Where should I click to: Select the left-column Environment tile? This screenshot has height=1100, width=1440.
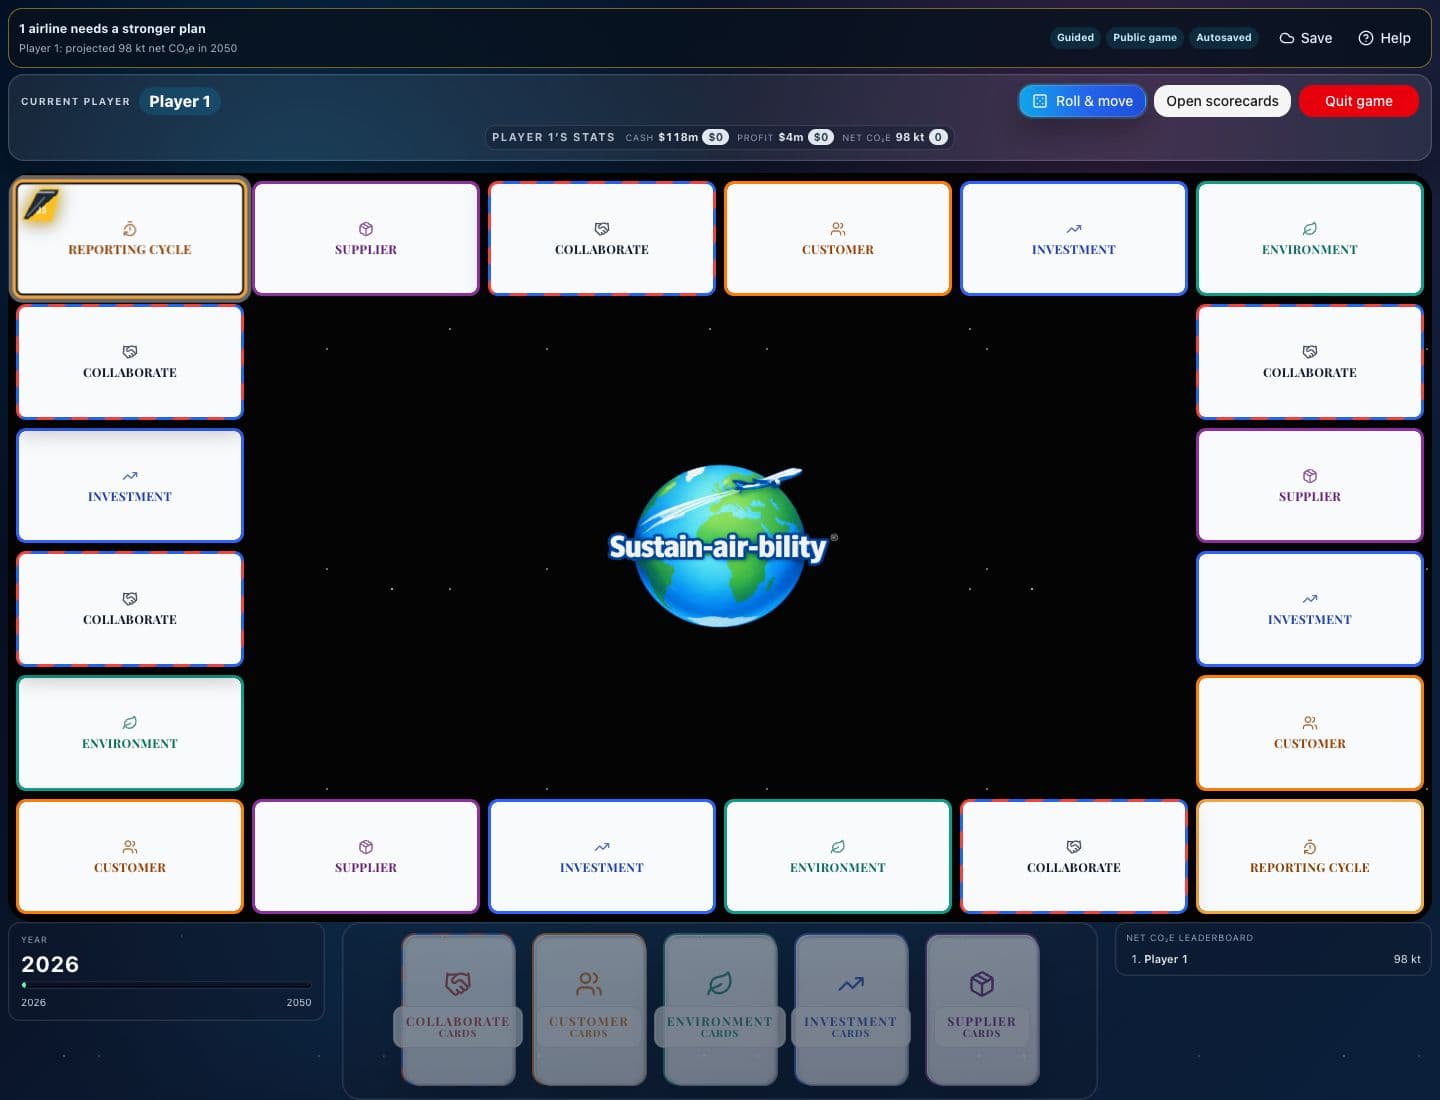point(130,733)
